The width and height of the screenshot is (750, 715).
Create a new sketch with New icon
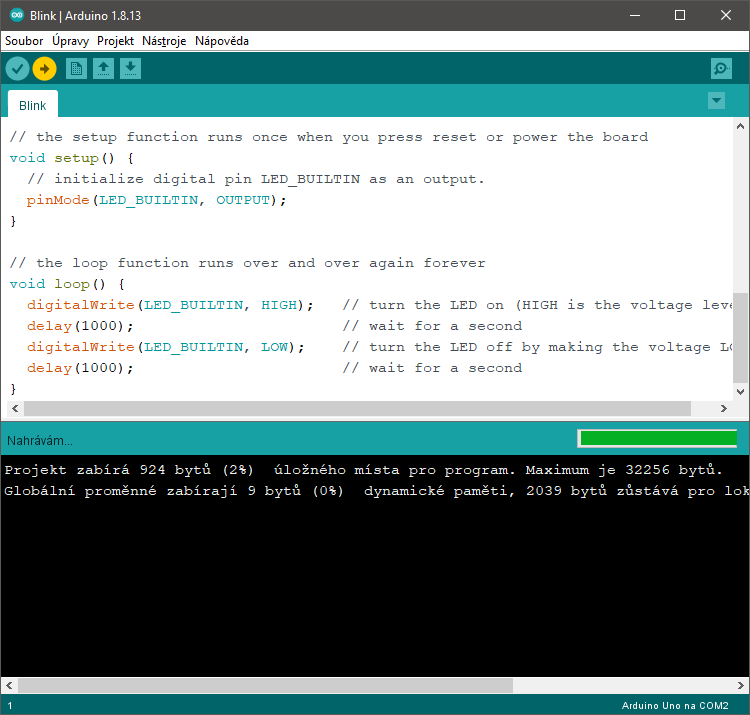76,68
